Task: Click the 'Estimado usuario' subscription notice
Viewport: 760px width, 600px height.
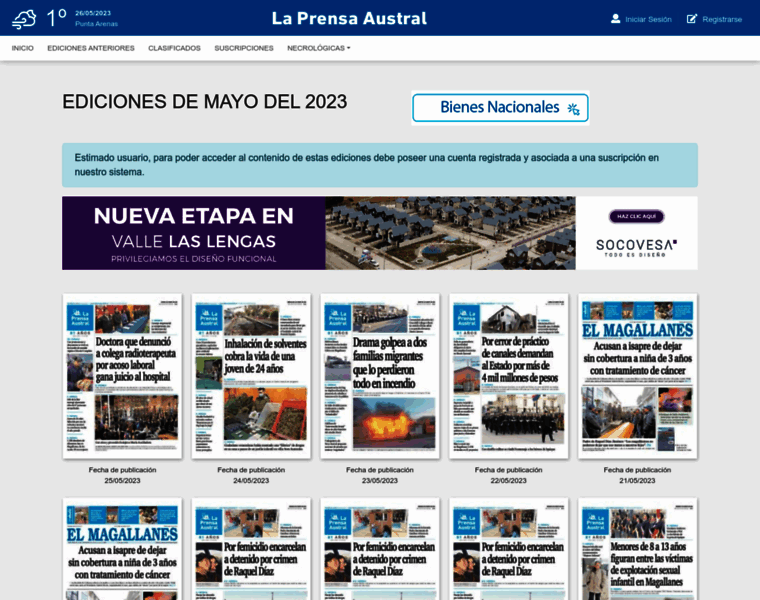Action: pyautogui.click(x=380, y=165)
